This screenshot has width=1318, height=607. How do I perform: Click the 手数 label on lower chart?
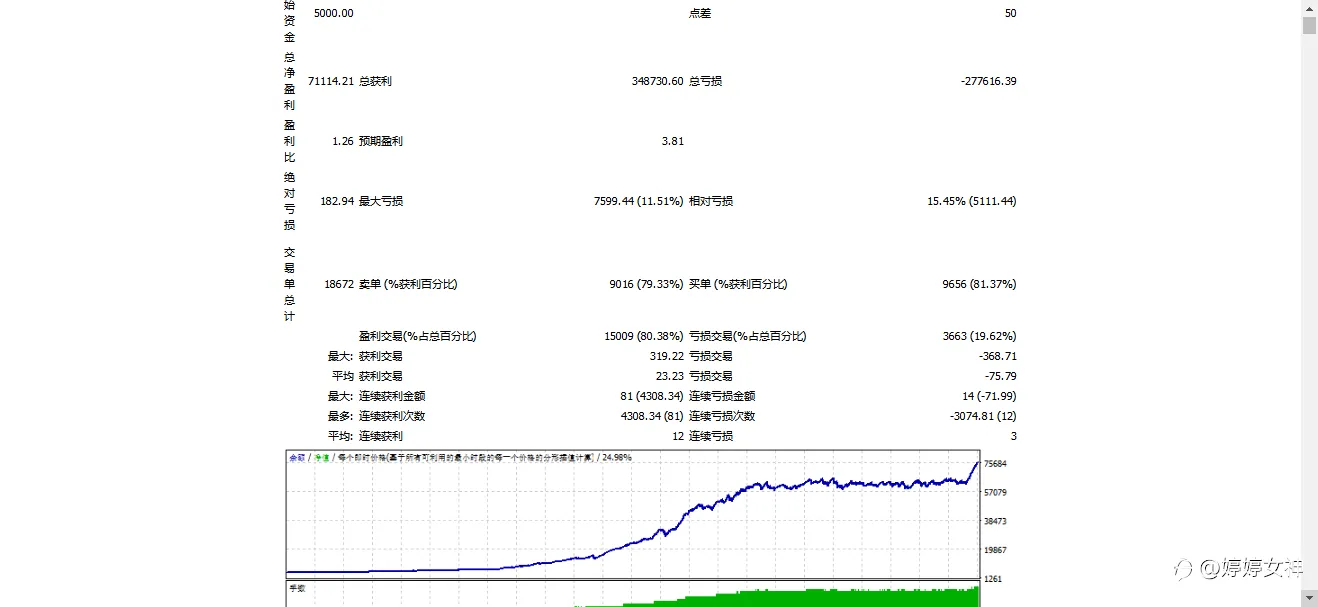click(297, 588)
